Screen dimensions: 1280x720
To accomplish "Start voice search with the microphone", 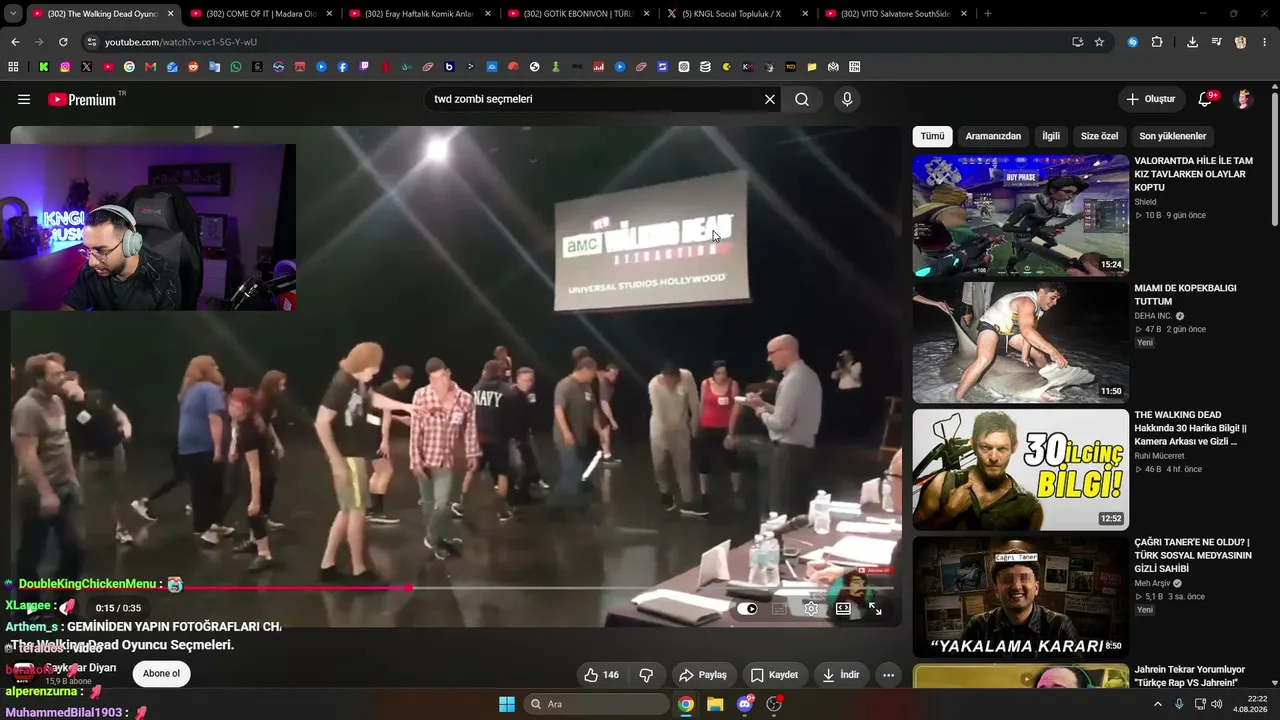I will [847, 99].
